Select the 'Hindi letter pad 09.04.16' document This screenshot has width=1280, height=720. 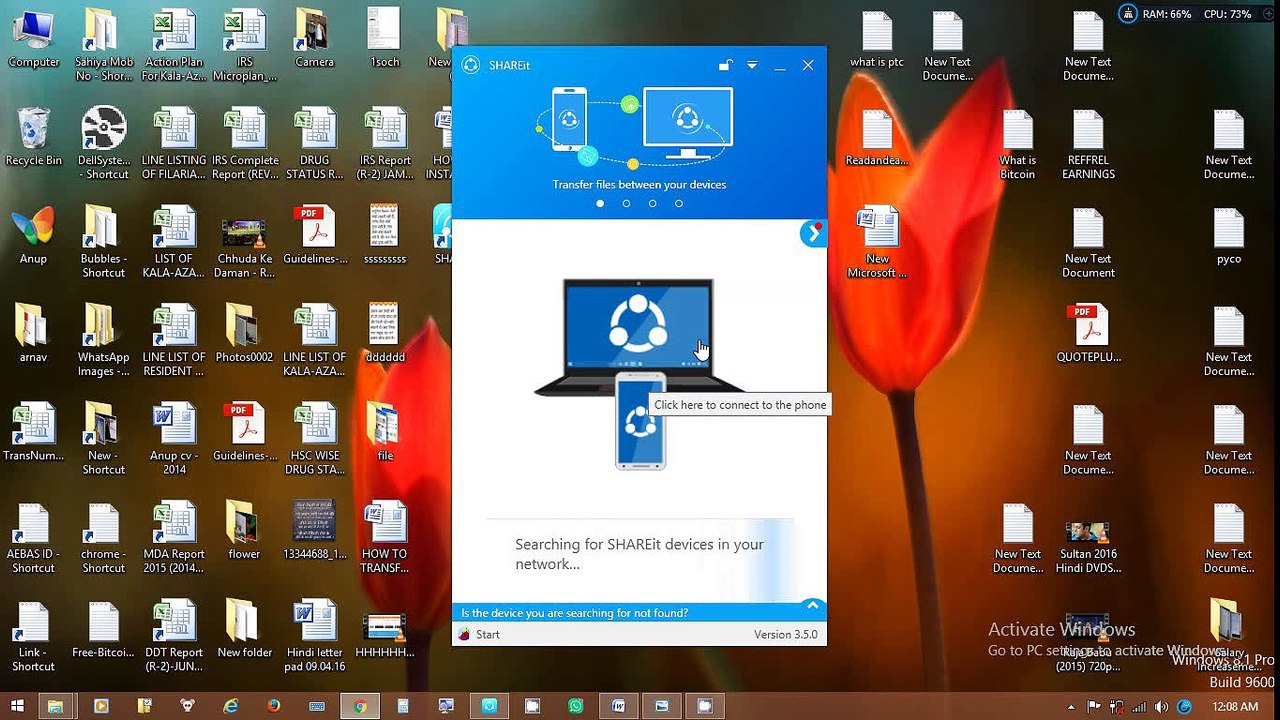[314, 635]
